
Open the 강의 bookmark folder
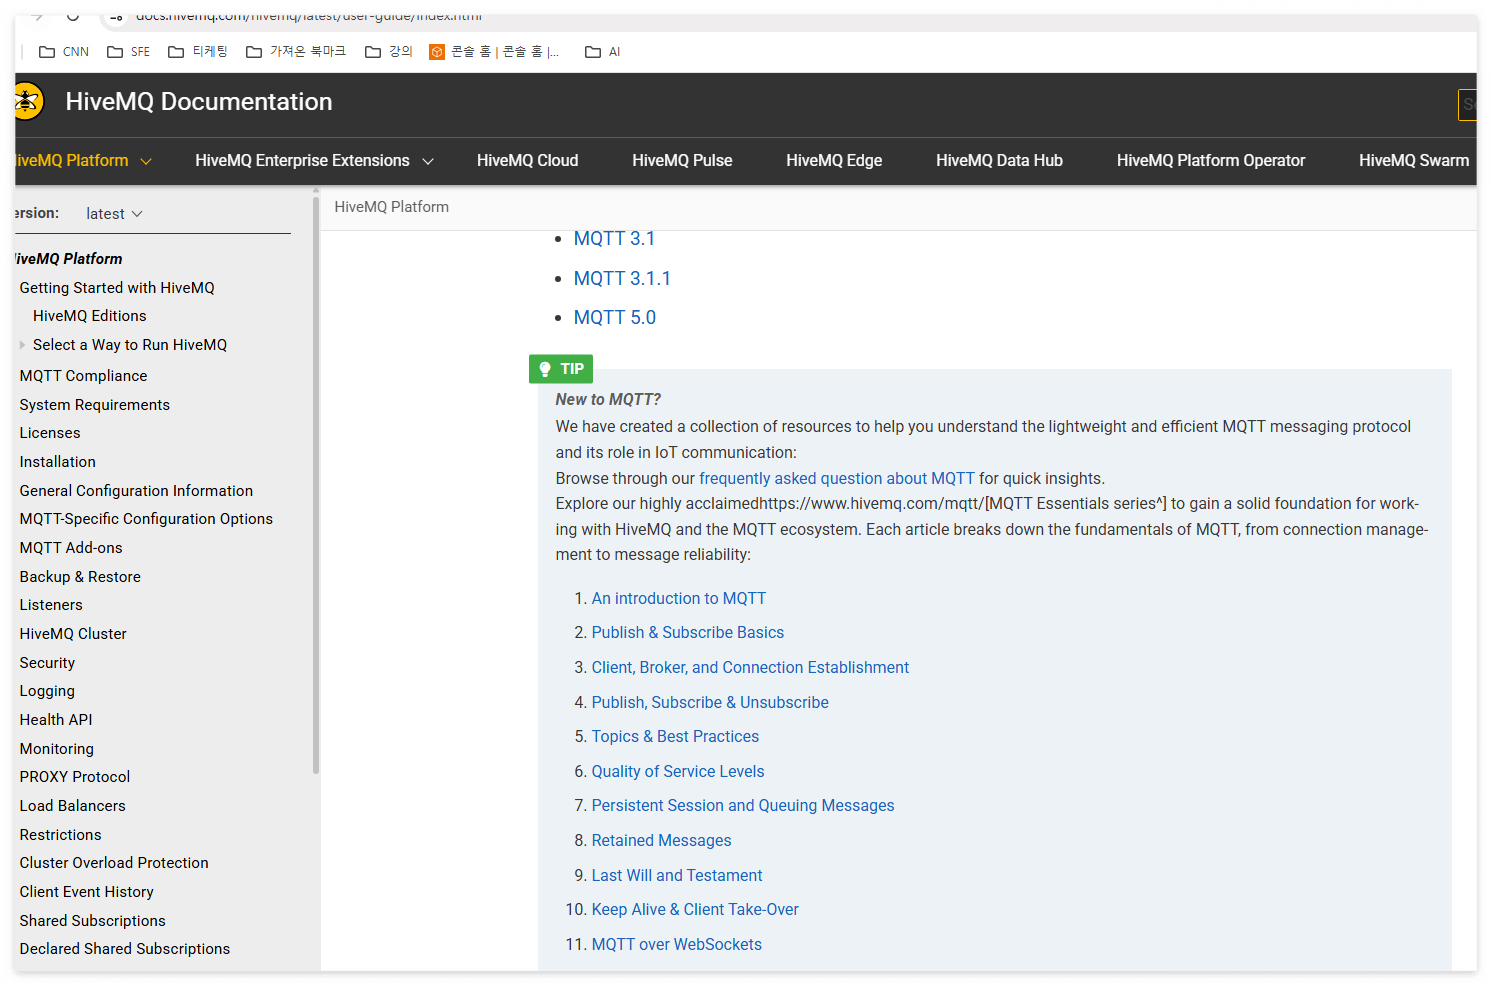pos(389,52)
